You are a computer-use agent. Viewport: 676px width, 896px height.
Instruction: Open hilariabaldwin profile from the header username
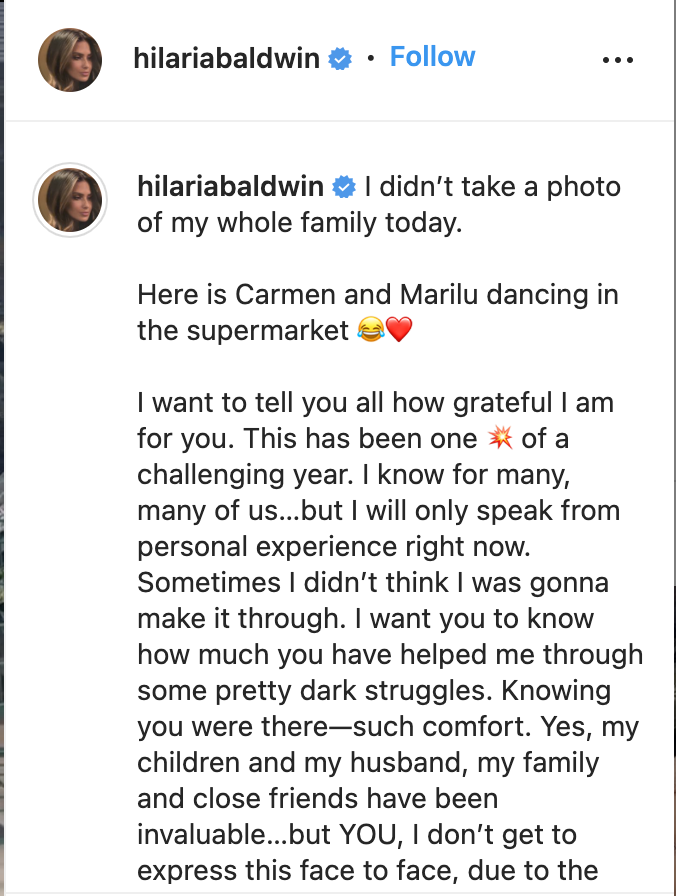tap(226, 59)
